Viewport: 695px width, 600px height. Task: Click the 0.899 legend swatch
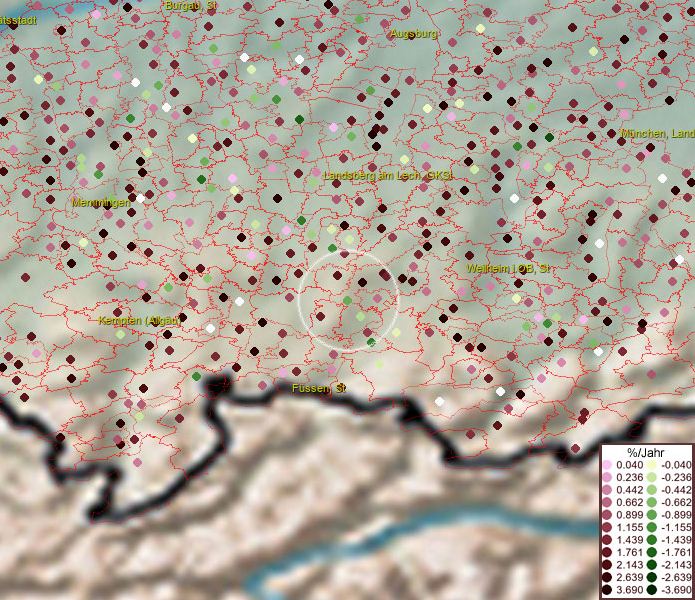(x=608, y=515)
